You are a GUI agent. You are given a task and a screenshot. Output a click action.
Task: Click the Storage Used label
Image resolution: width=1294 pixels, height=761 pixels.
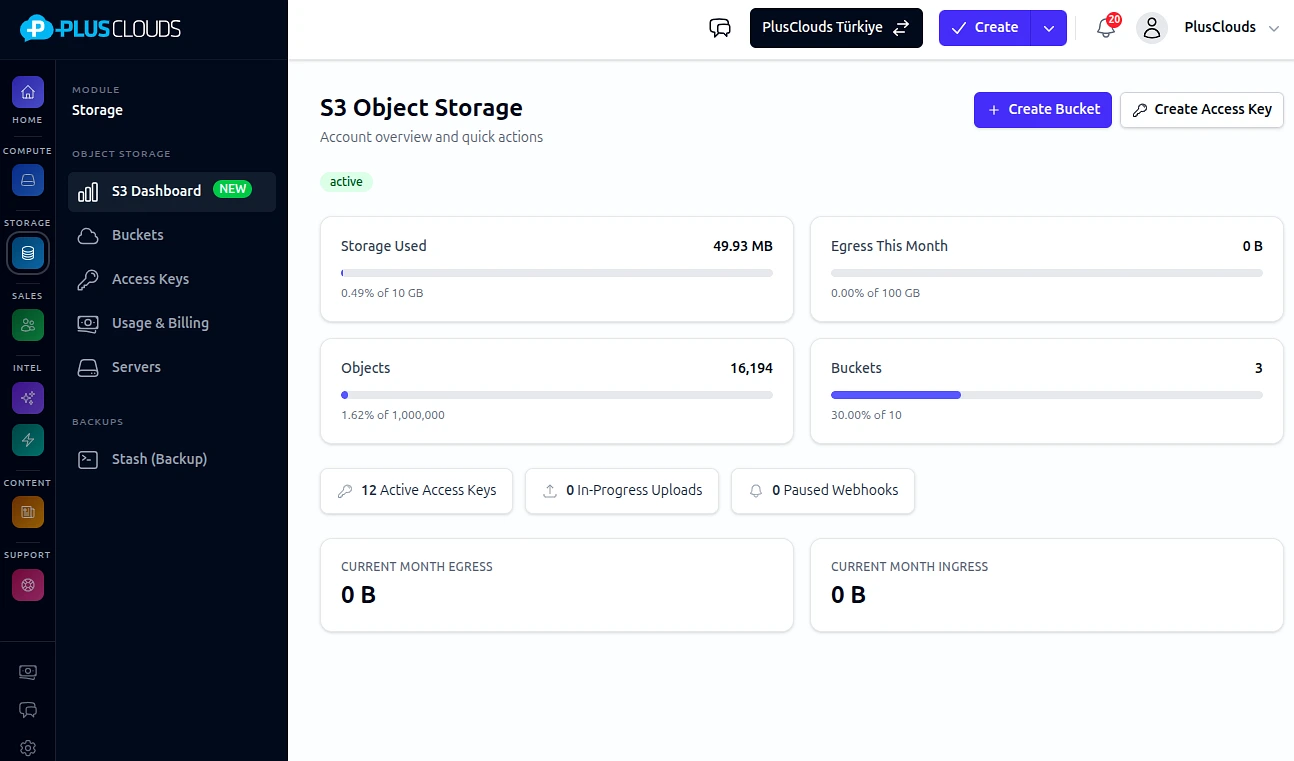pos(384,246)
